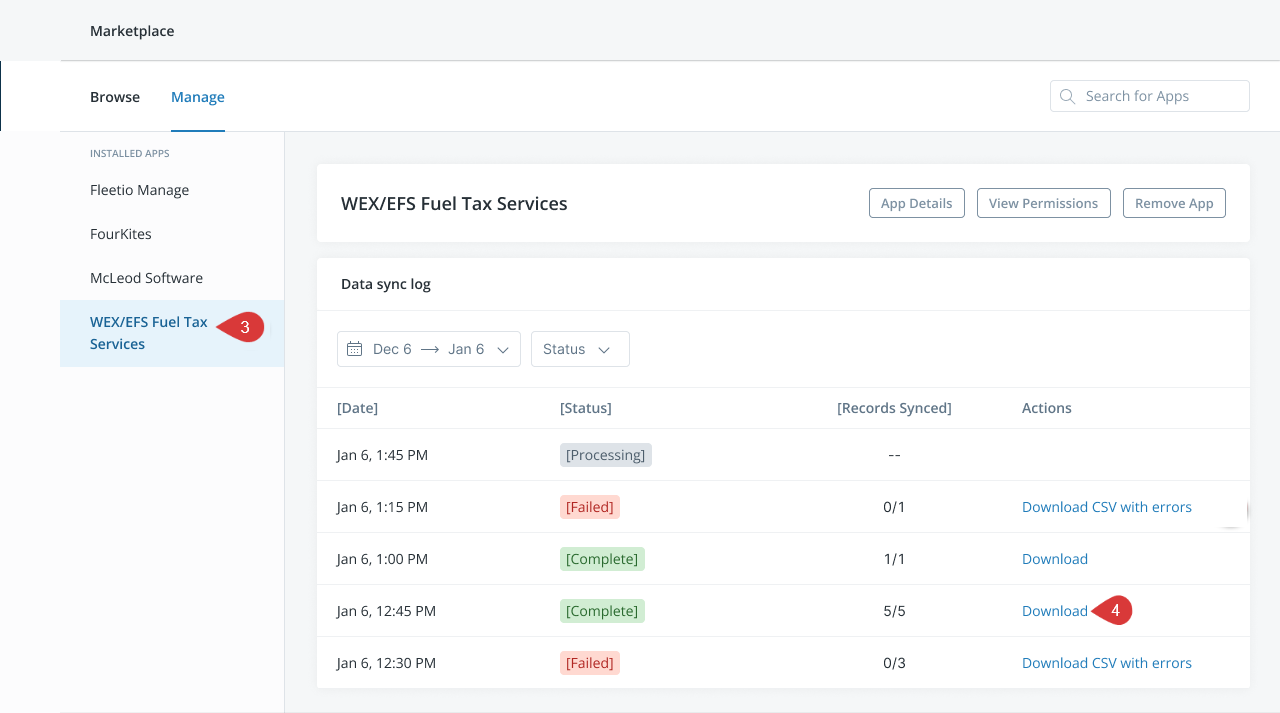This screenshot has height=713, width=1280.
Task: Click the search magnifier icon
Action: pyautogui.click(x=1067, y=96)
